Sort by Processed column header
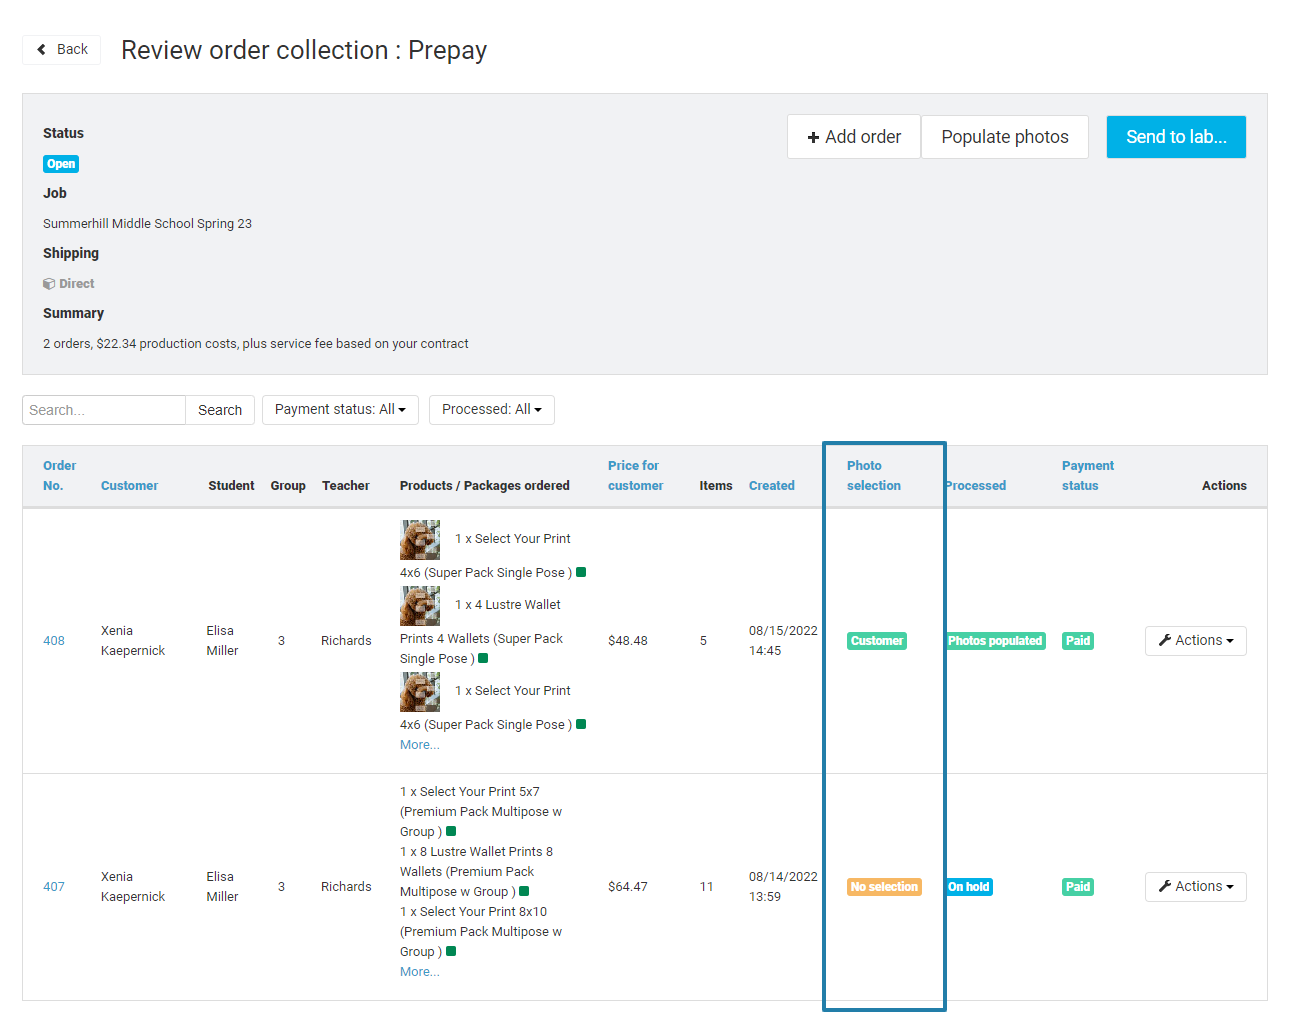 [x=975, y=486]
